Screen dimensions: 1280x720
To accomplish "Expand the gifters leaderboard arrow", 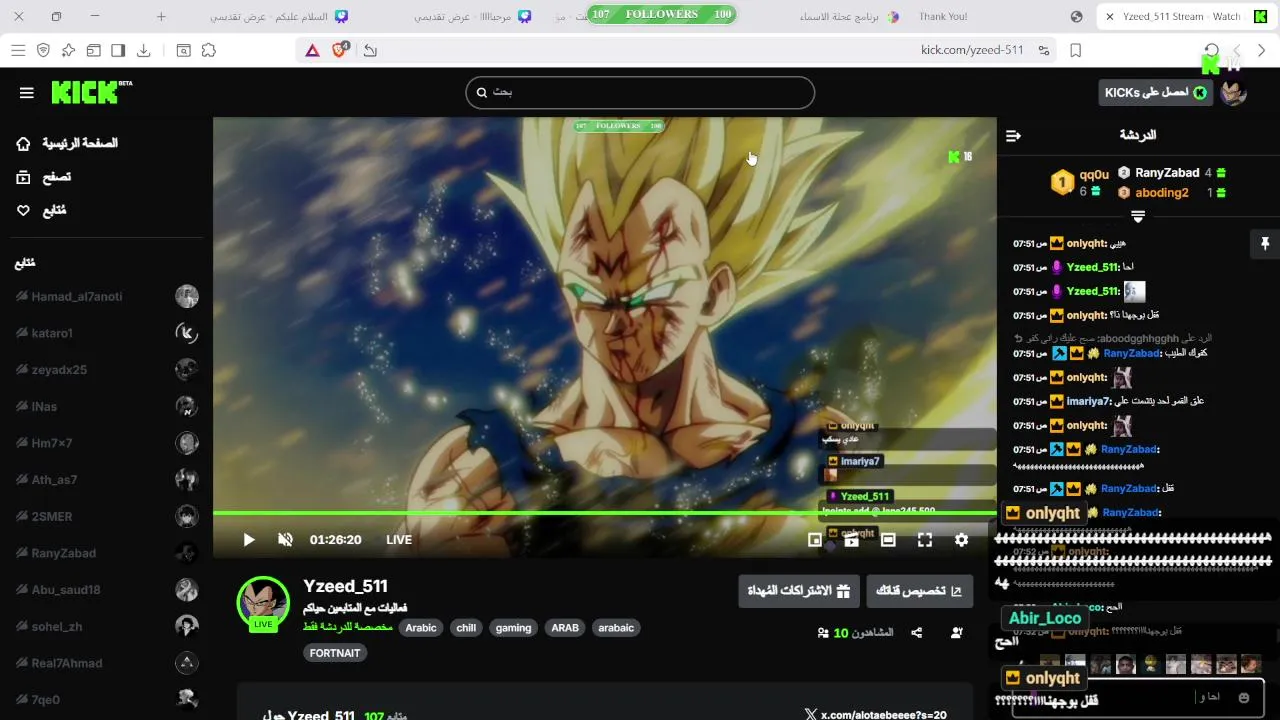I will coord(1137,216).
